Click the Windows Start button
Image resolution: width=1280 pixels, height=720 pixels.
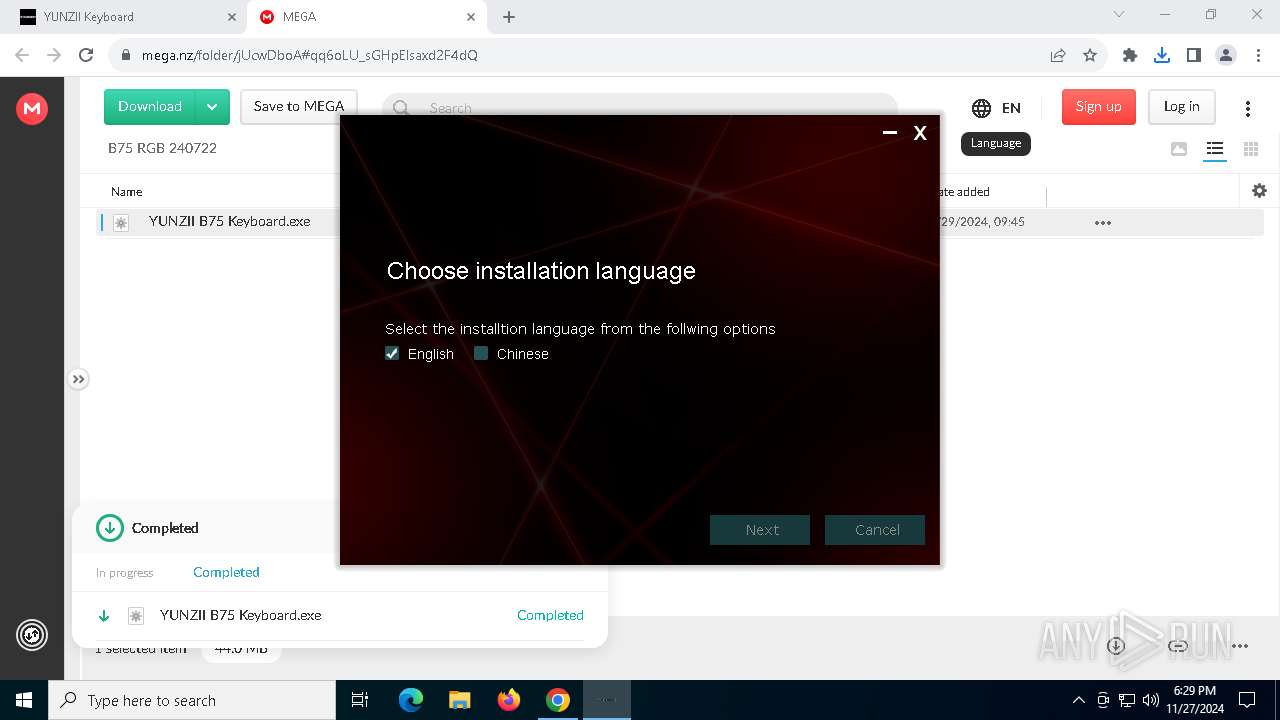coord(24,700)
